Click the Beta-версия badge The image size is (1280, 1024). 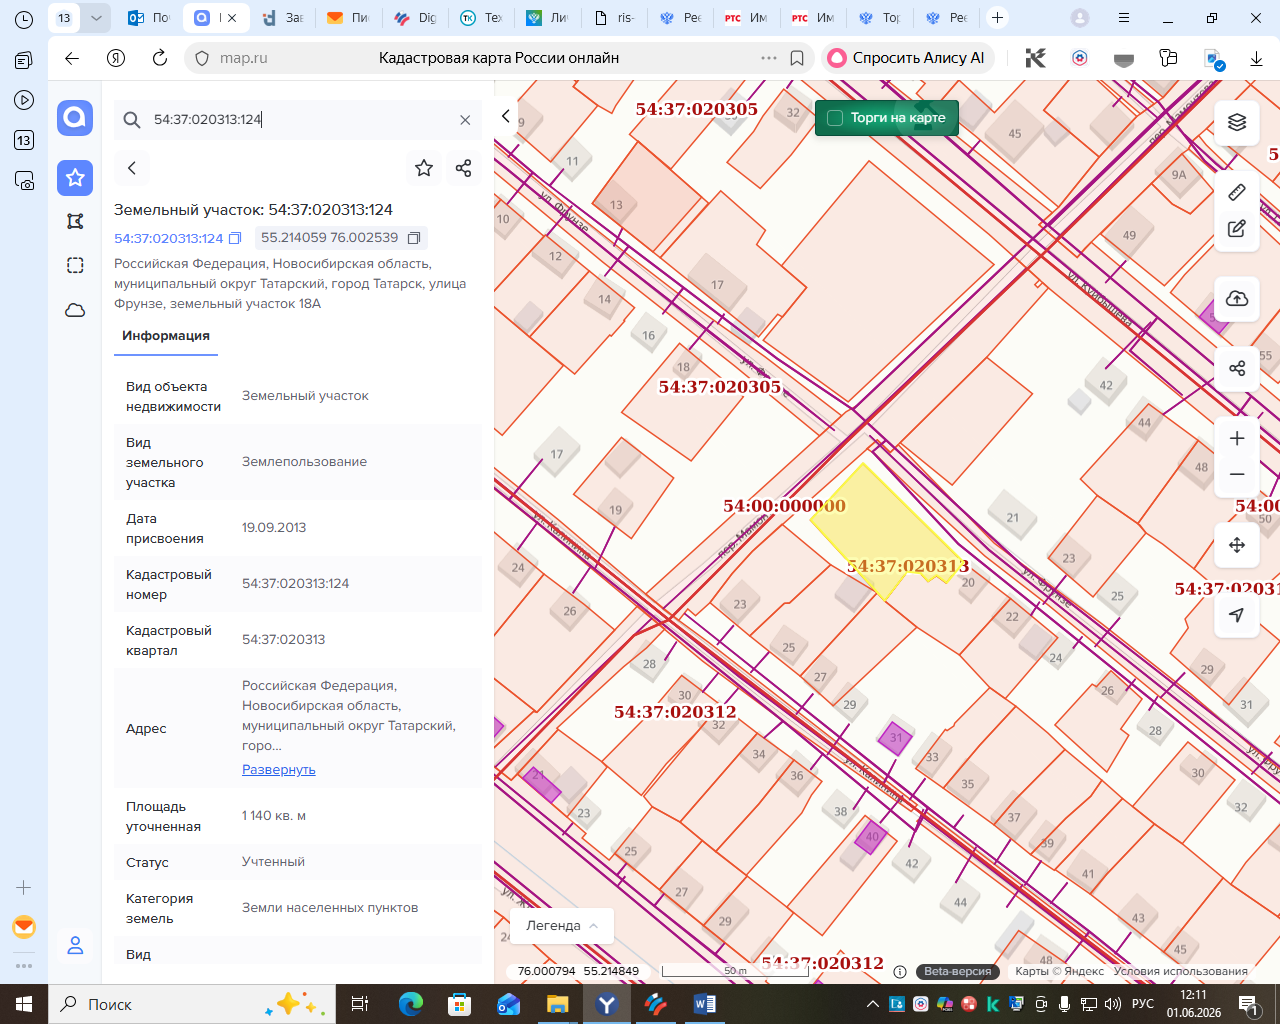tap(958, 971)
